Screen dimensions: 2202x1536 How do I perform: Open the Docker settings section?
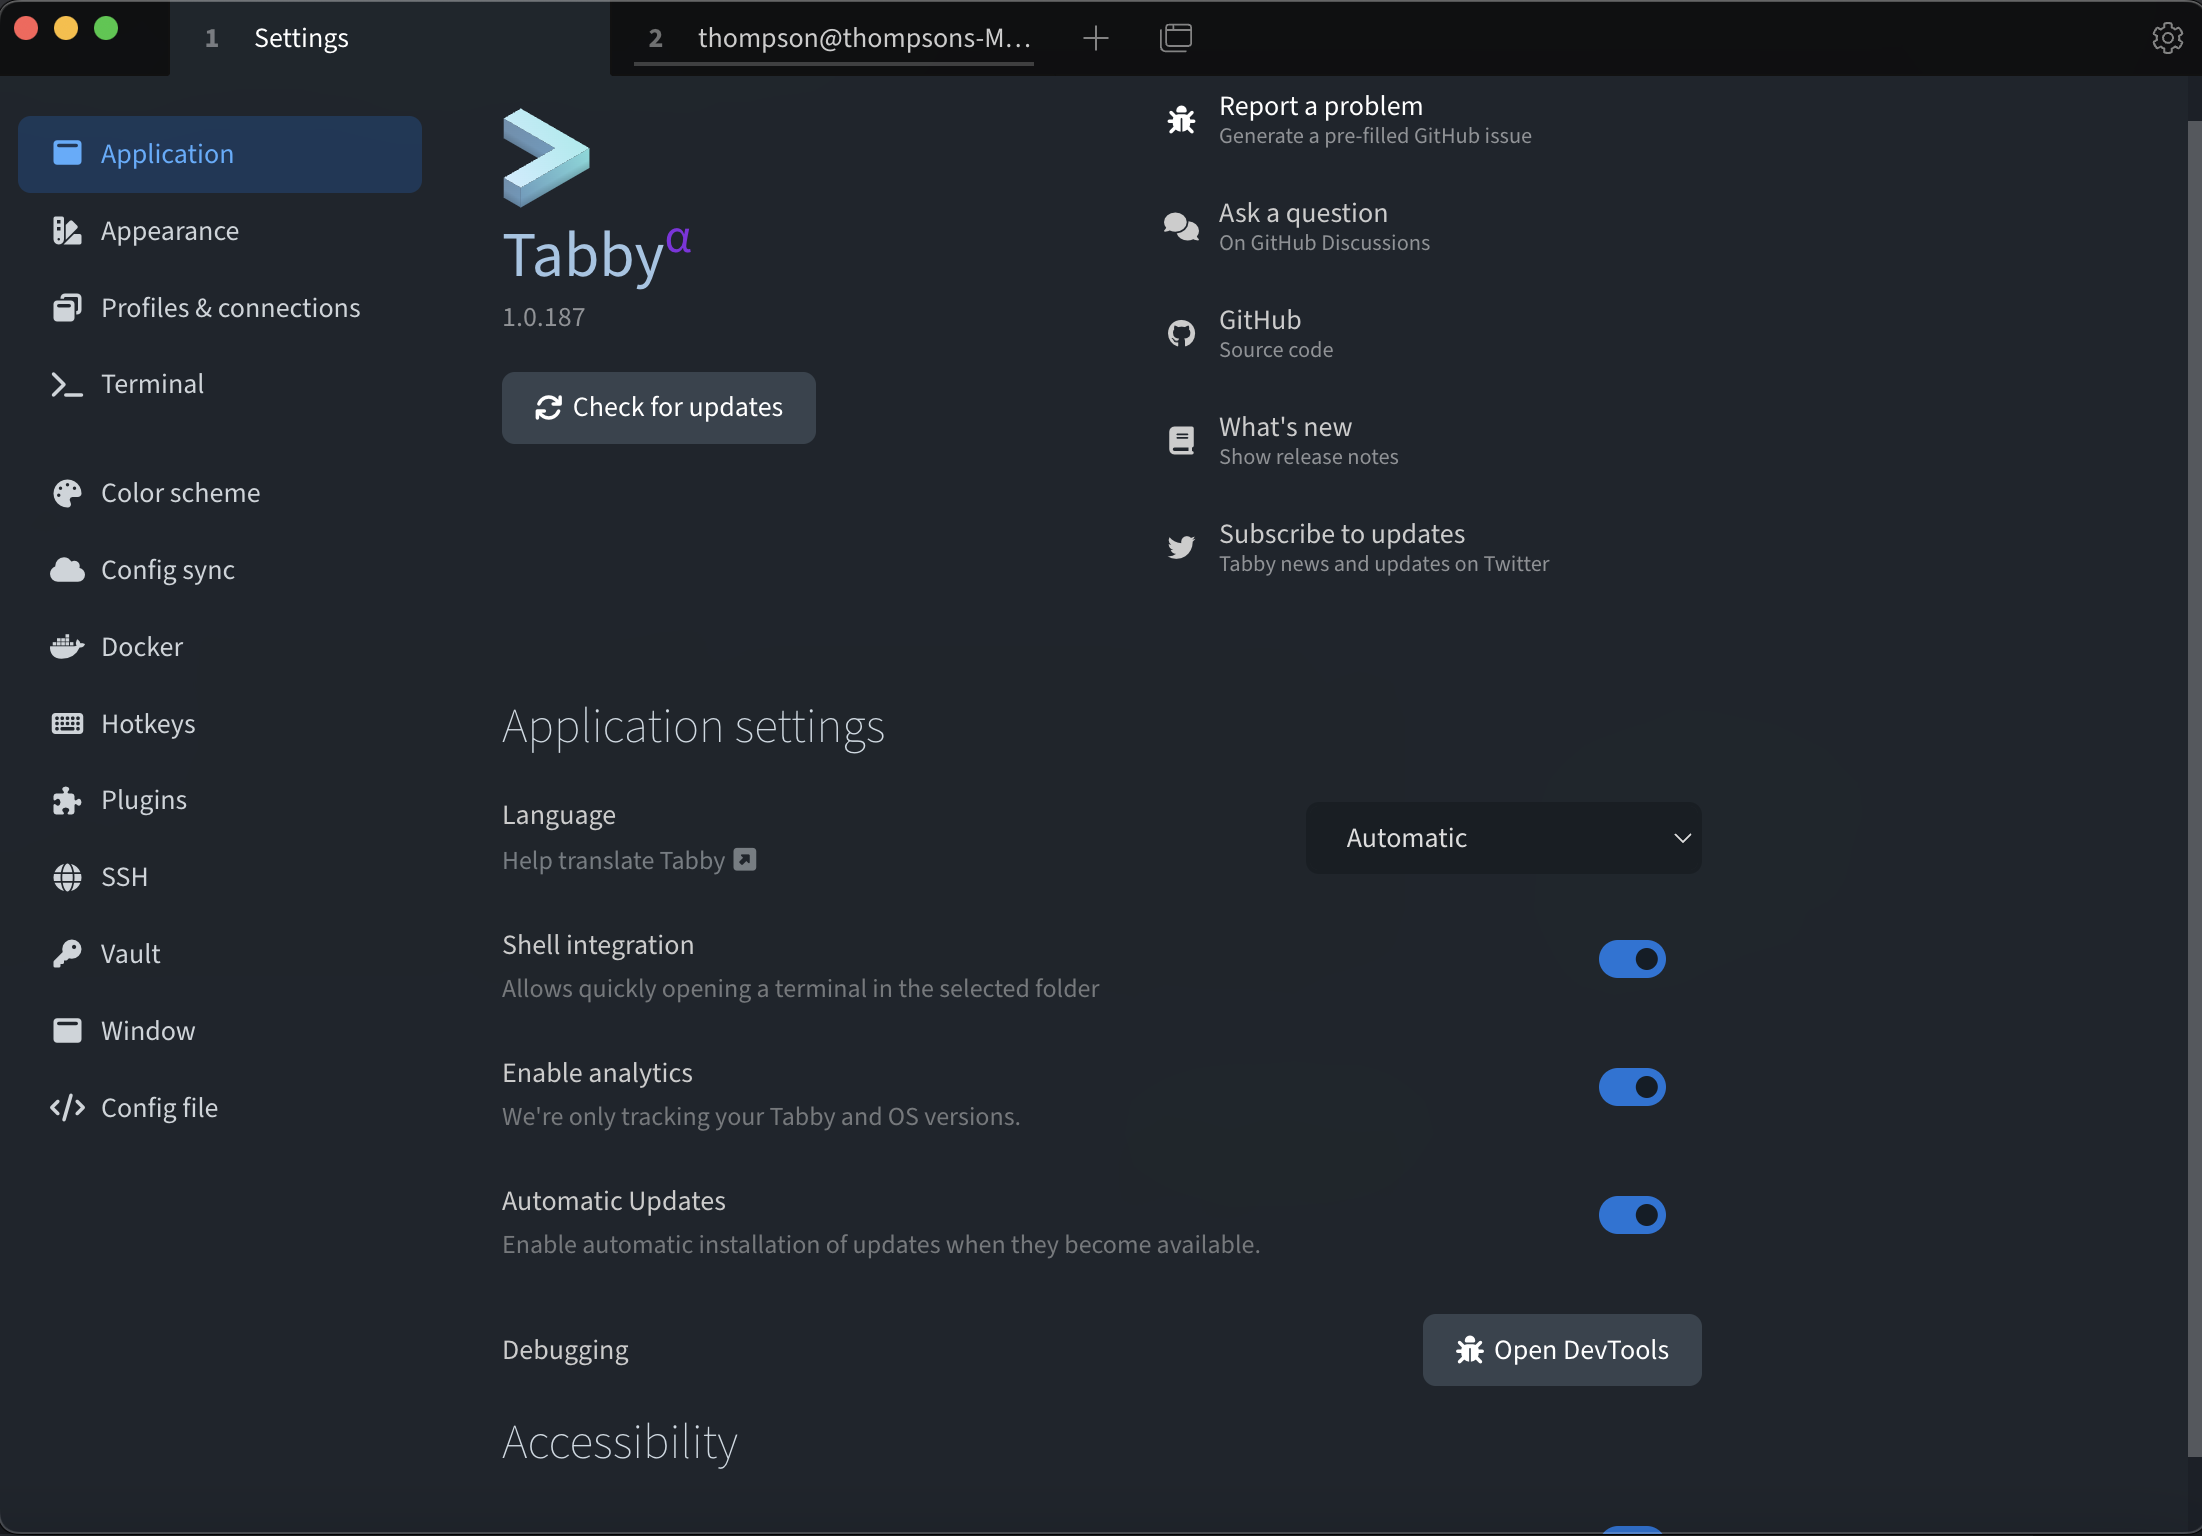142,646
